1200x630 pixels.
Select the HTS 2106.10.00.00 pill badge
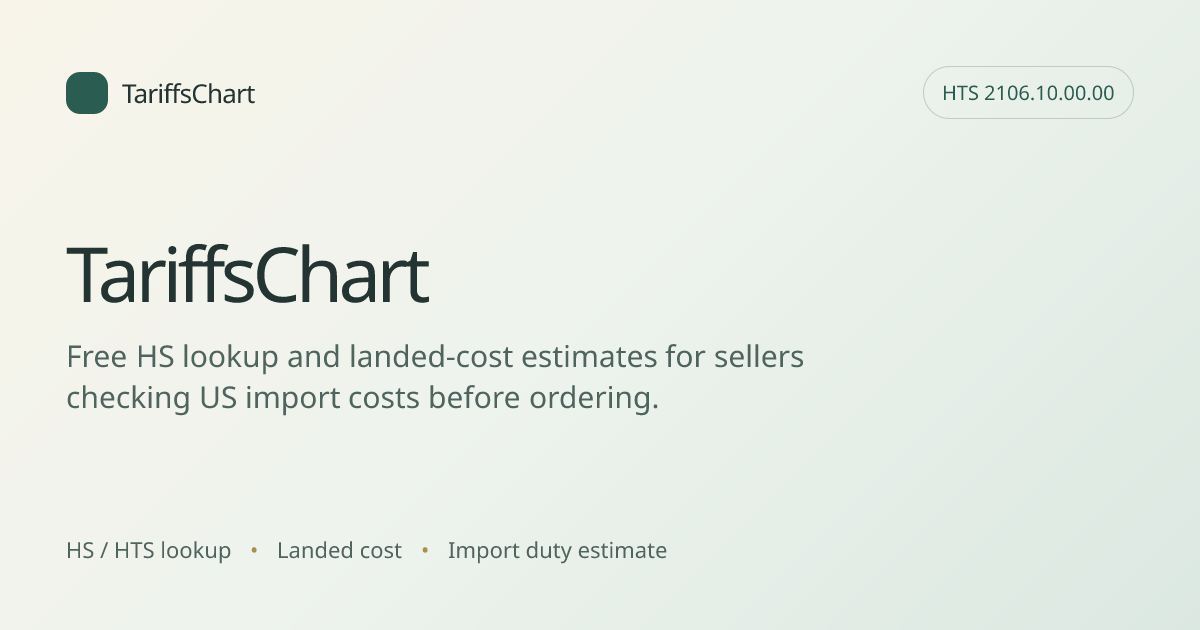(x=1028, y=93)
